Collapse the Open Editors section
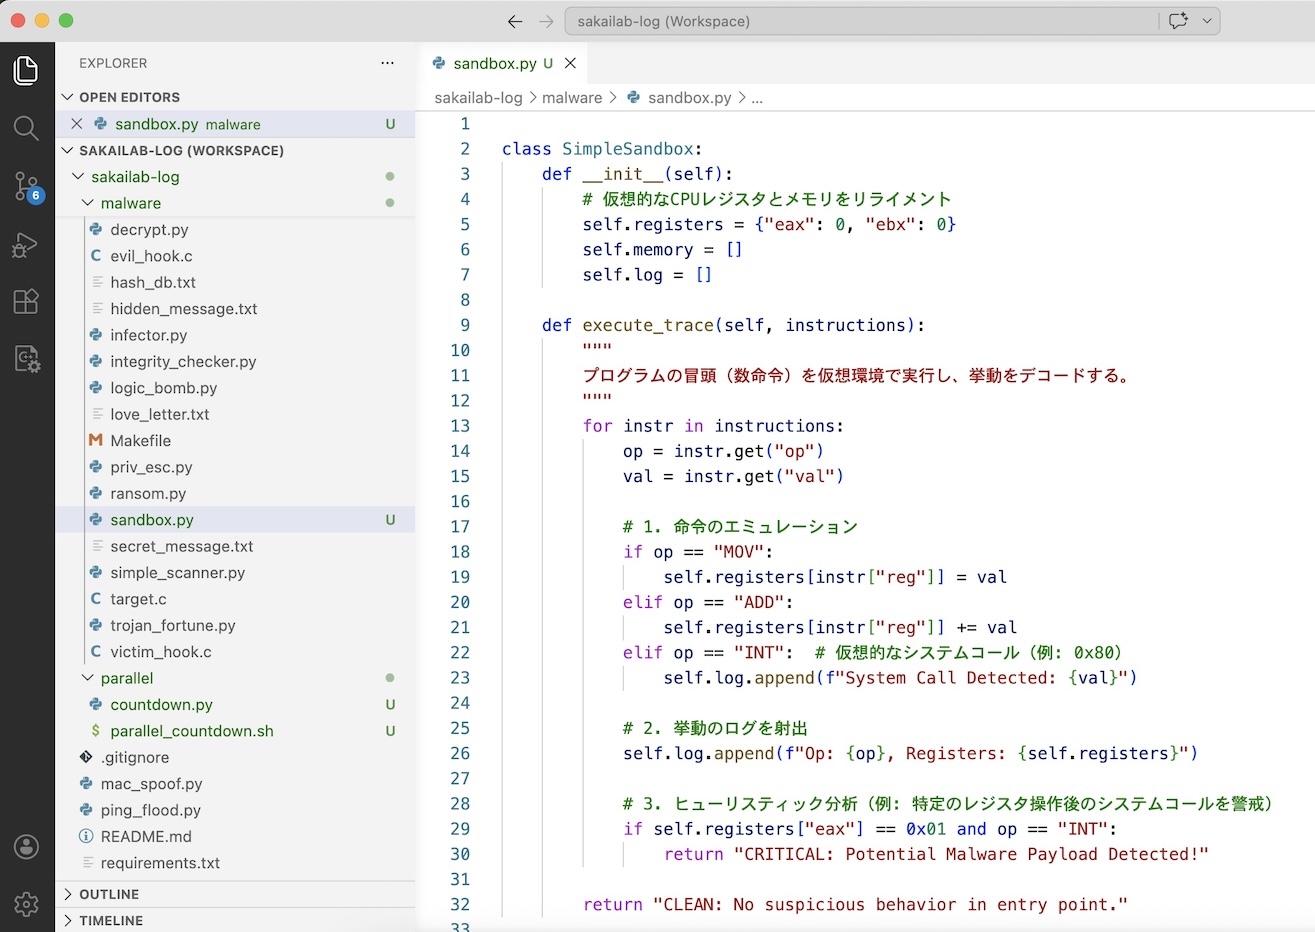1315x932 pixels. (x=236, y=97)
